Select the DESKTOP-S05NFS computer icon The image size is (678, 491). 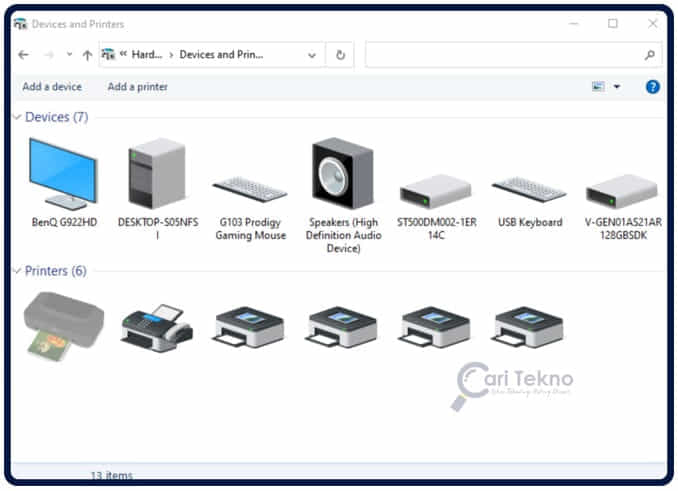coord(156,174)
